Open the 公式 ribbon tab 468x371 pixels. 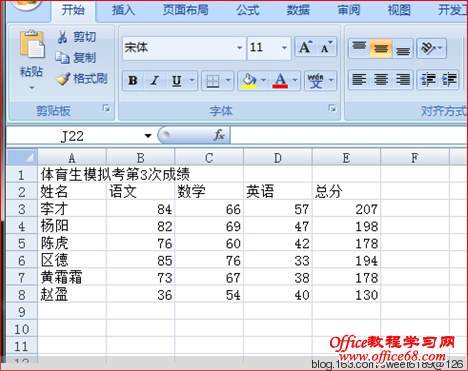click(x=248, y=10)
